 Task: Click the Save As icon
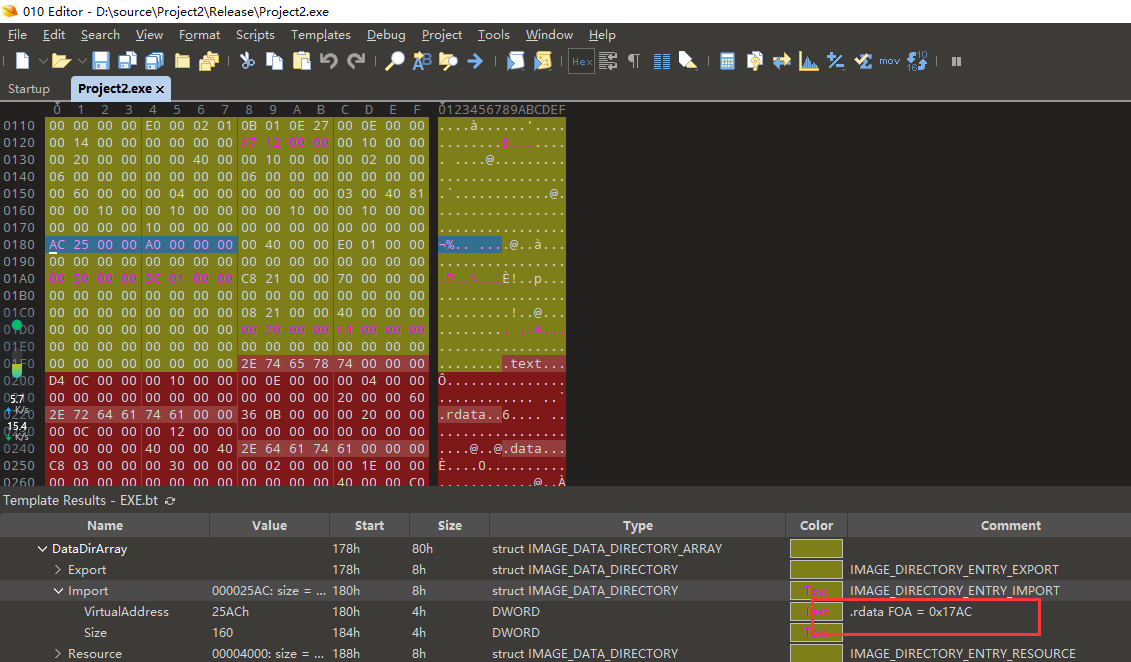(128, 61)
